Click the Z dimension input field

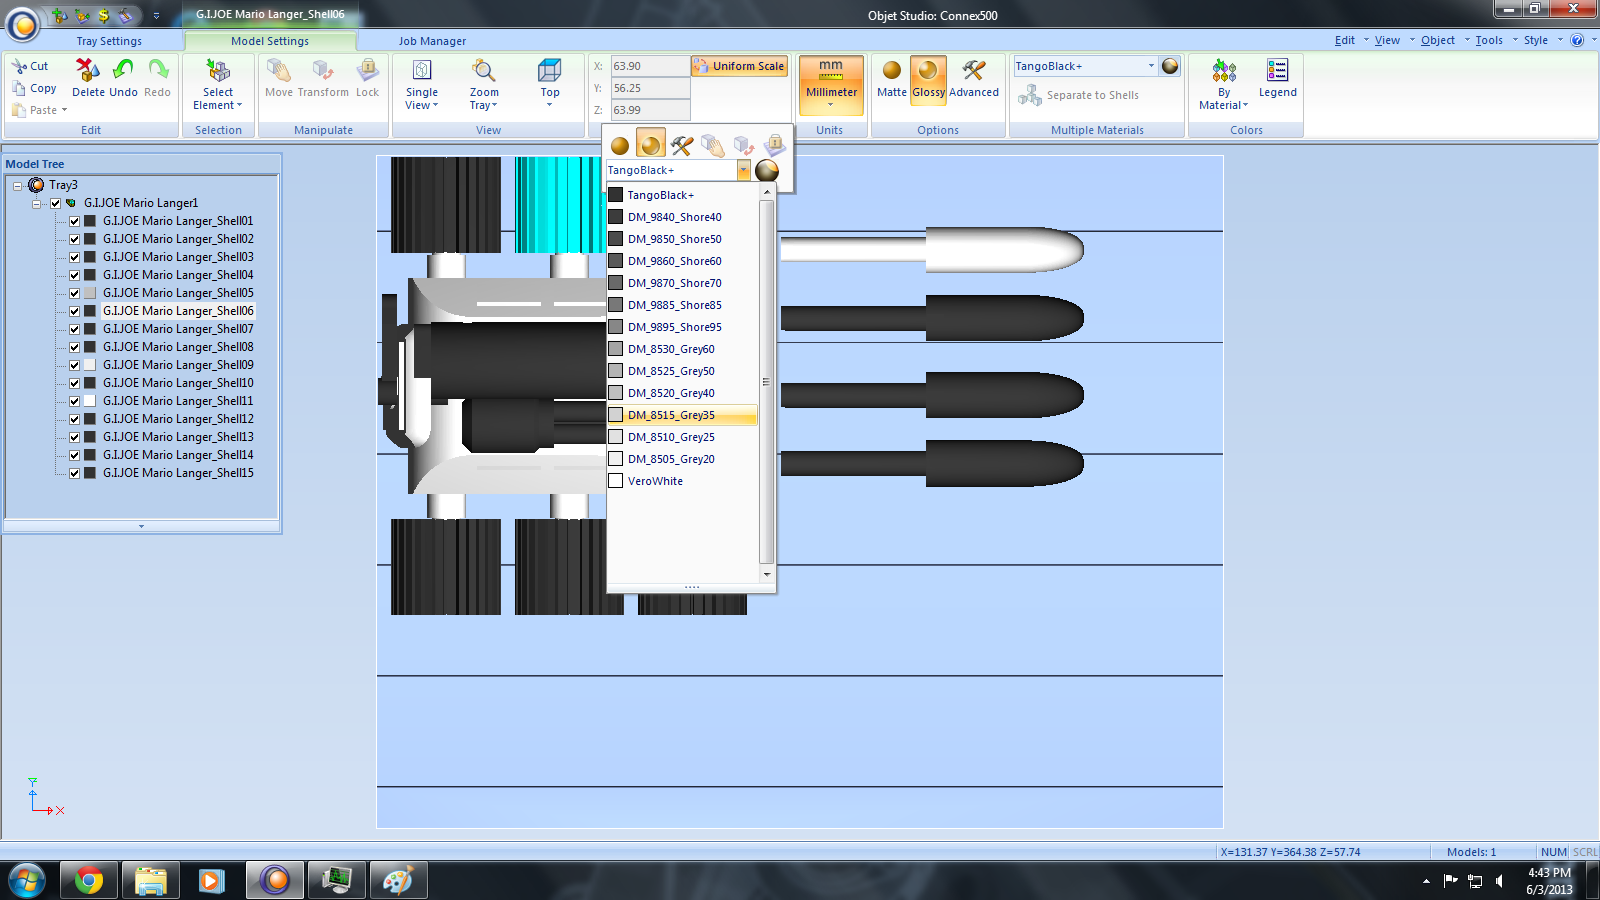pos(650,110)
